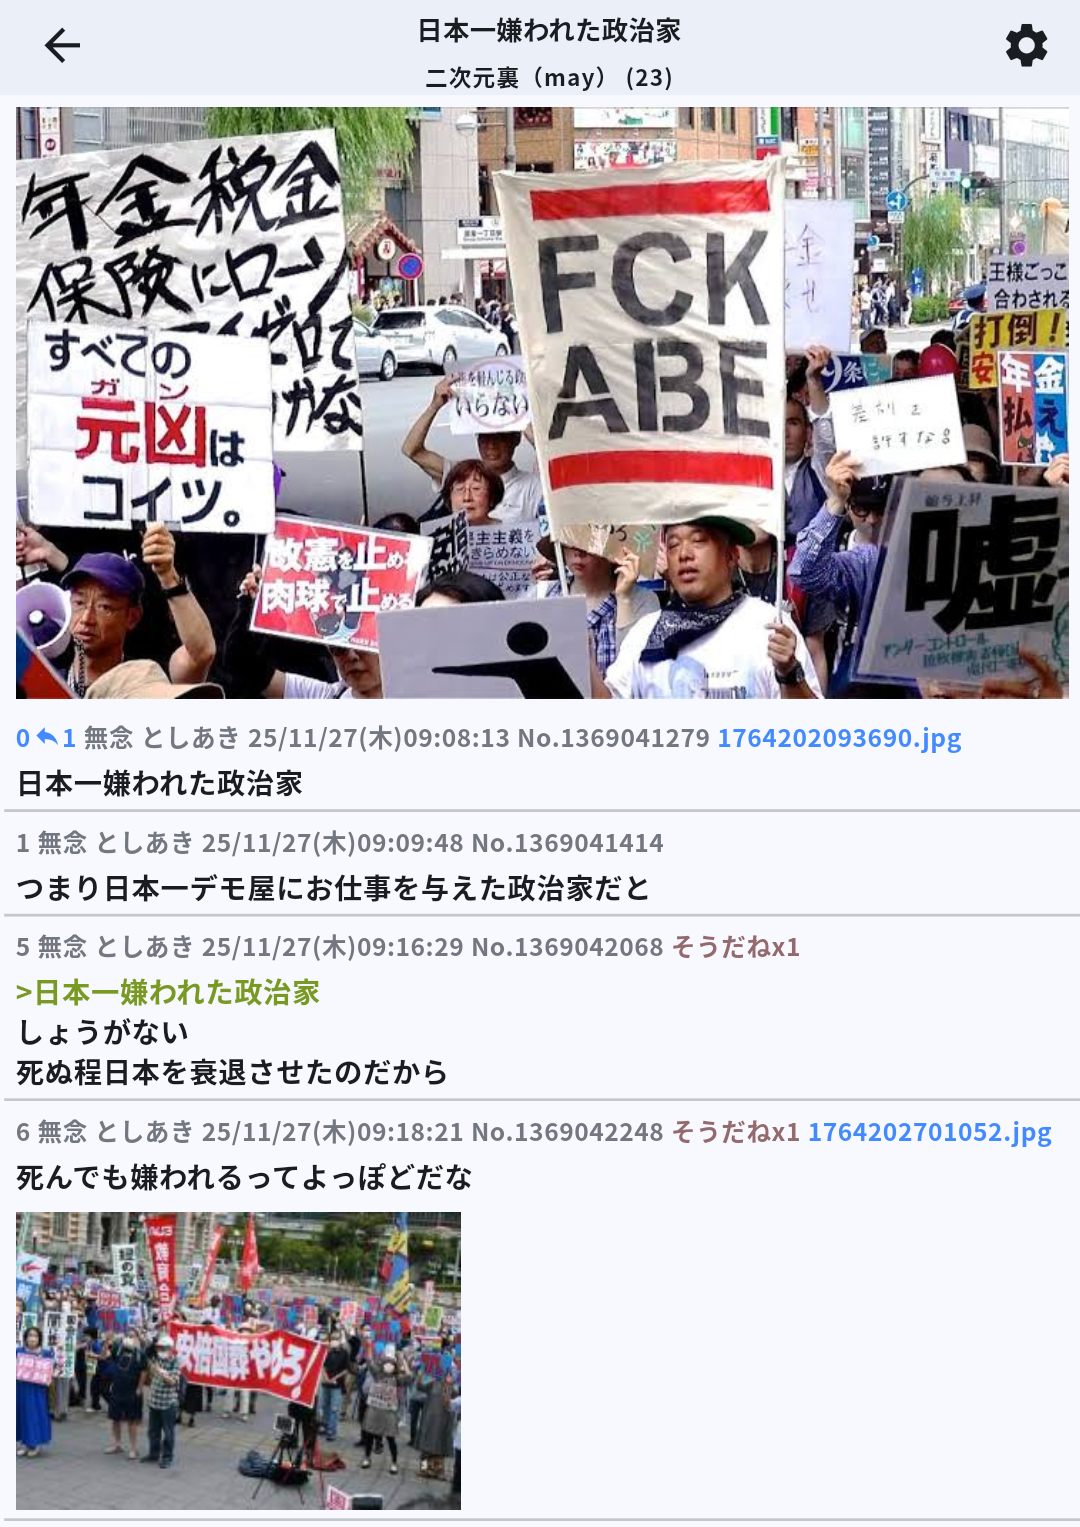Tap そうだねx1 on post 6
Image resolution: width=1080 pixels, height=1527 pixels.
point(735,1132)
